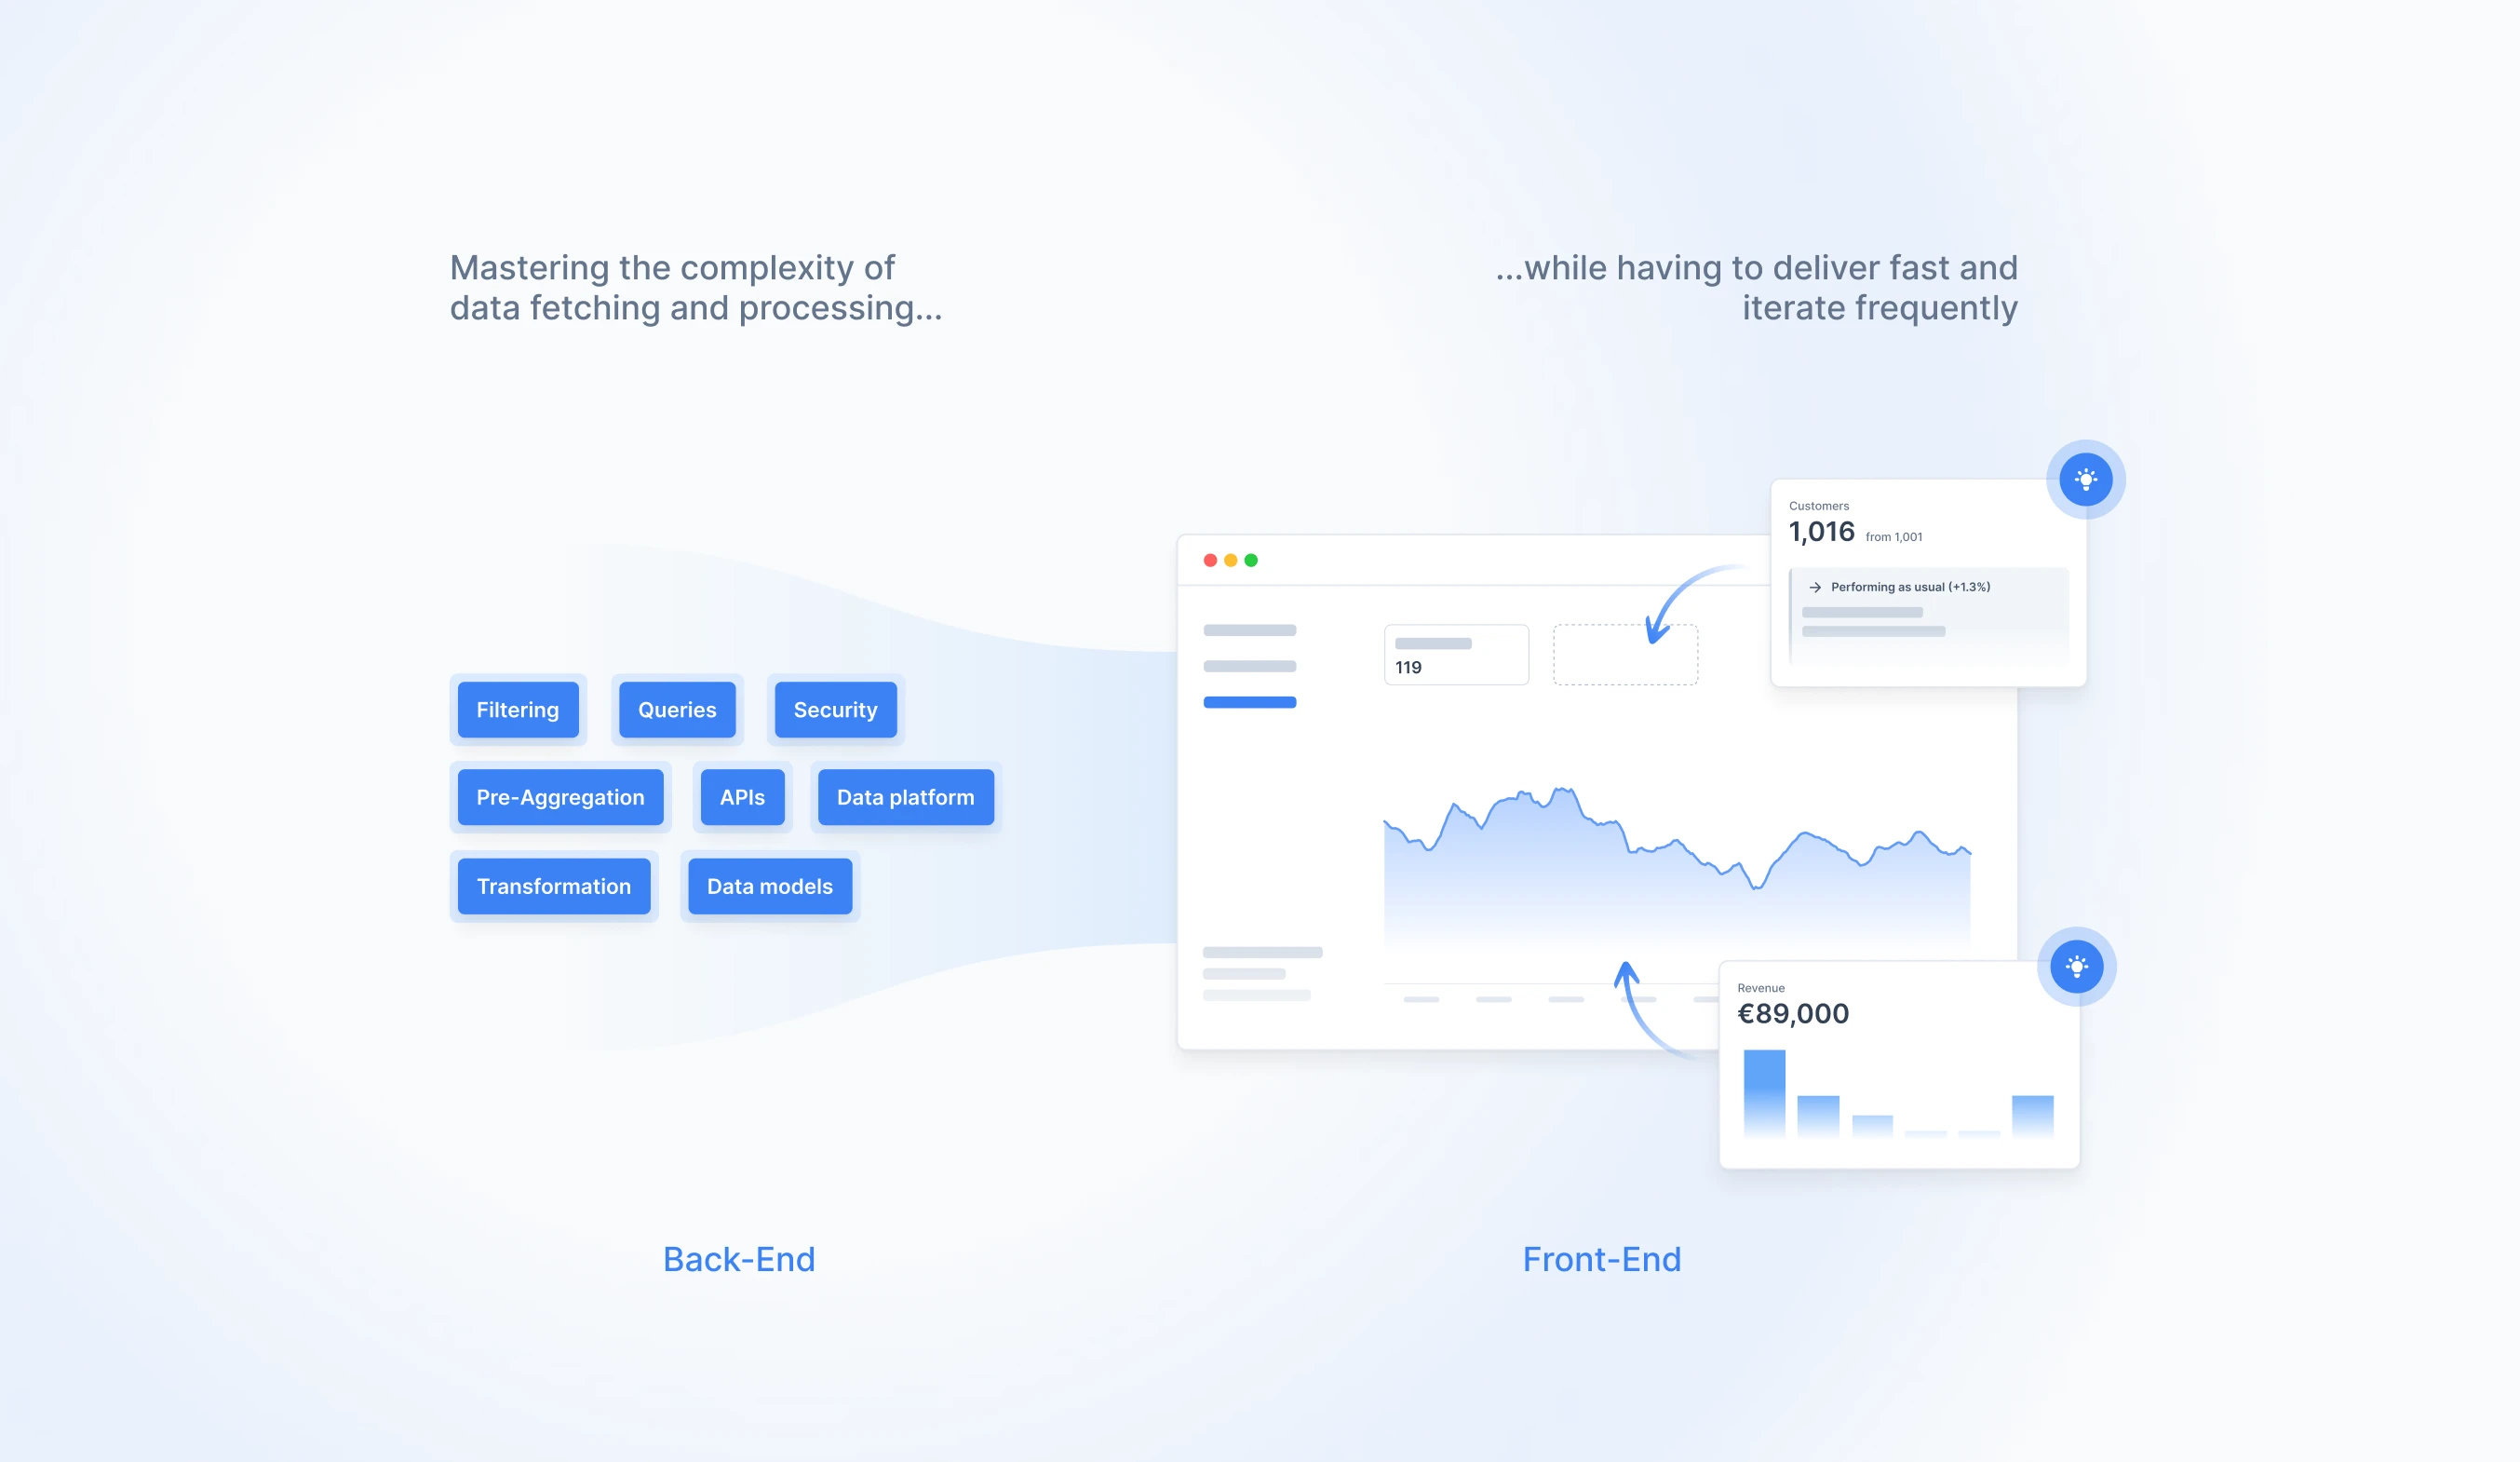Screen dimensions: 2520x1462
Task: Select the APIs tag
Action: pyautogui.click(x=745, y=797)
